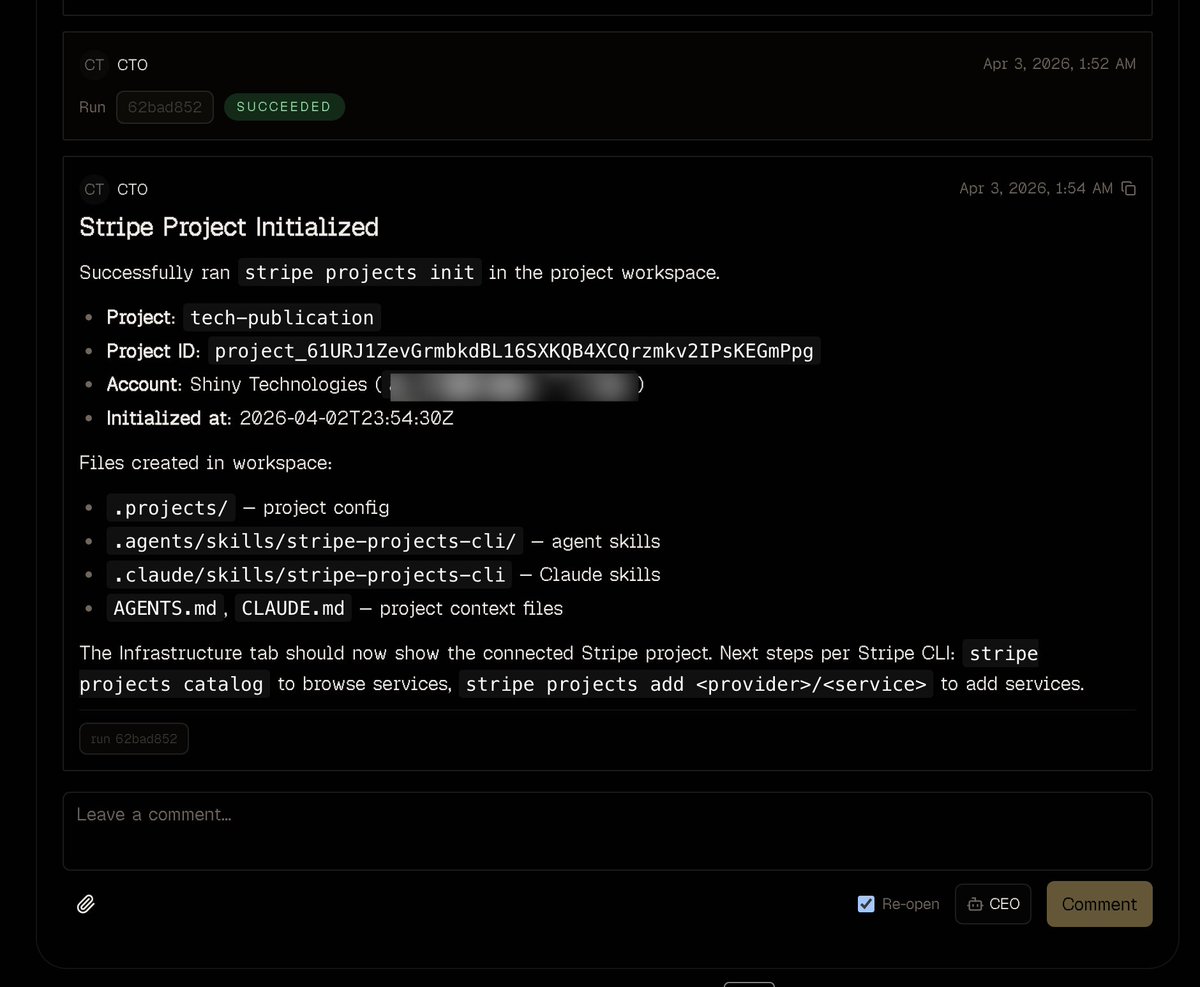1200x987 pixels.
Task: Click the SUCCEEDED status badge
Action: [284, 107]
